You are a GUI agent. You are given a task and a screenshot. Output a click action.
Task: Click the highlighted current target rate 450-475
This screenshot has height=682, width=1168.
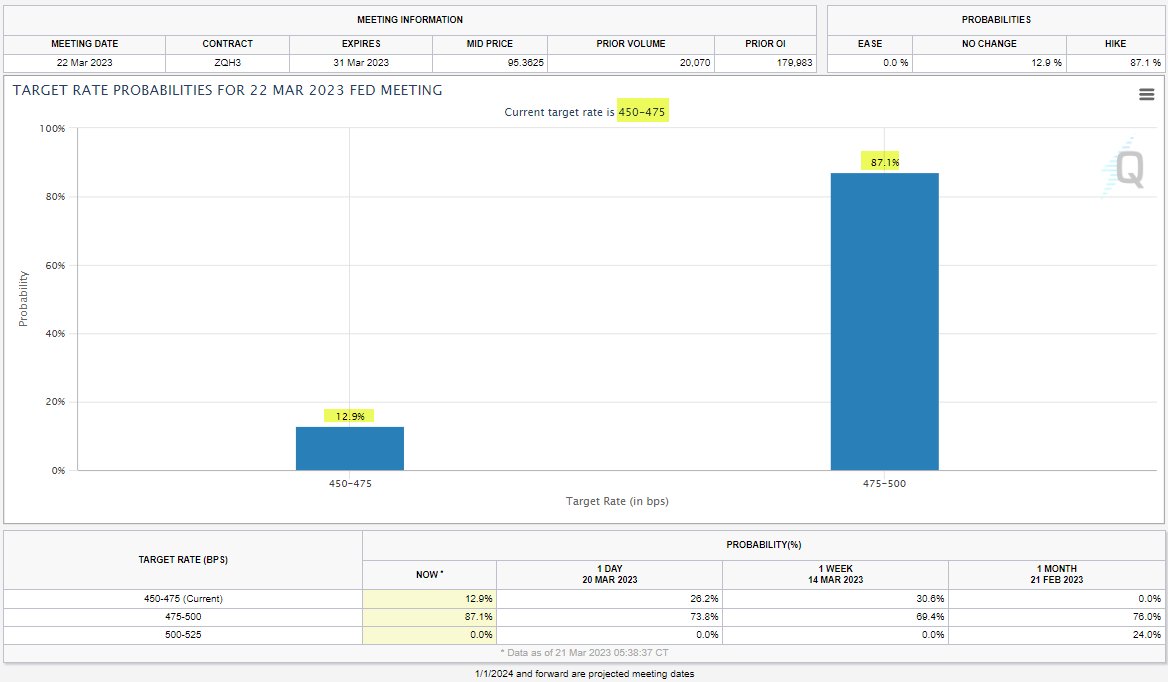[x=642, y=112]
